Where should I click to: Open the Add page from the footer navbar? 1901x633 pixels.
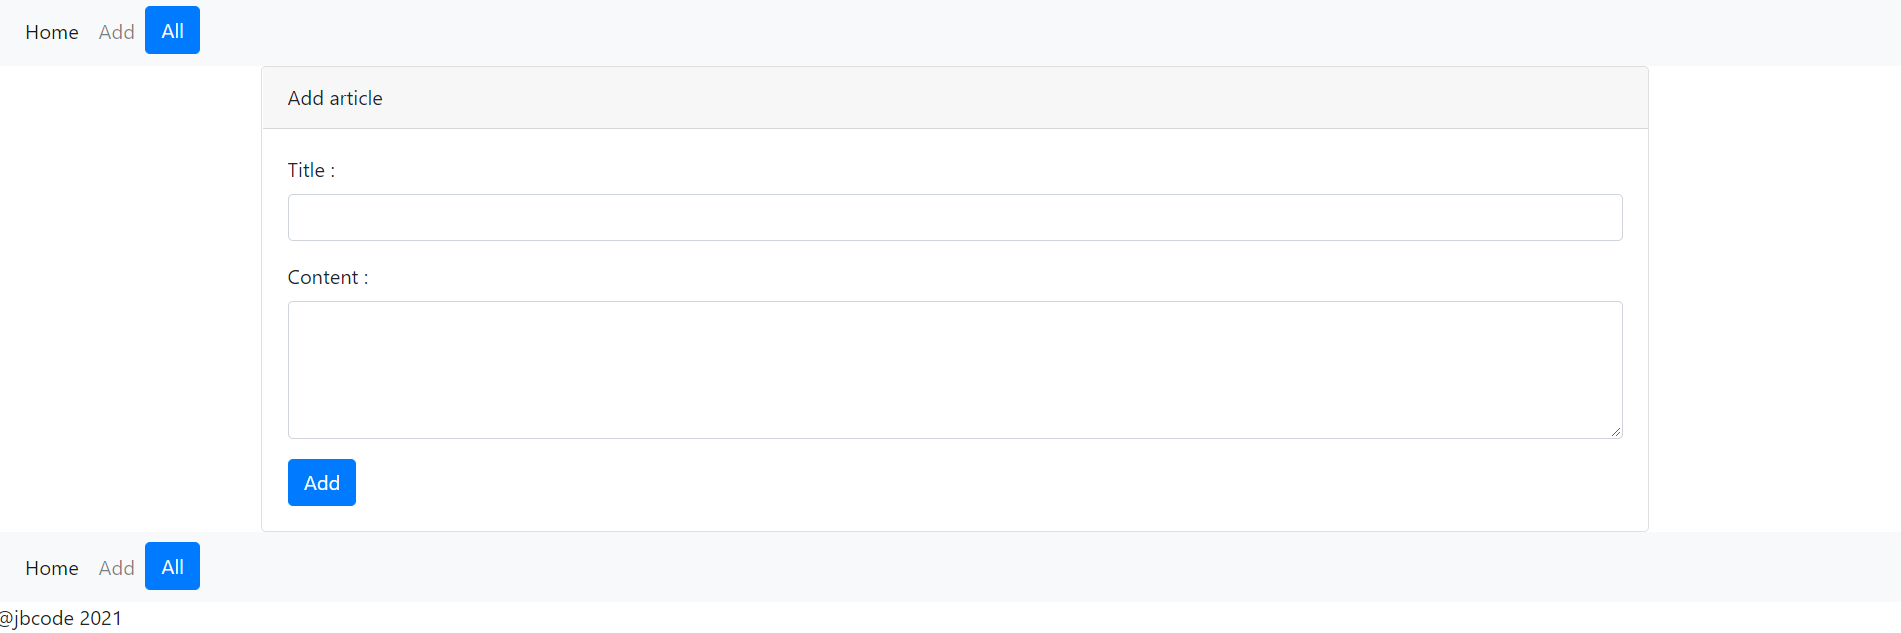pyautogui.click(x=116, y=567)
